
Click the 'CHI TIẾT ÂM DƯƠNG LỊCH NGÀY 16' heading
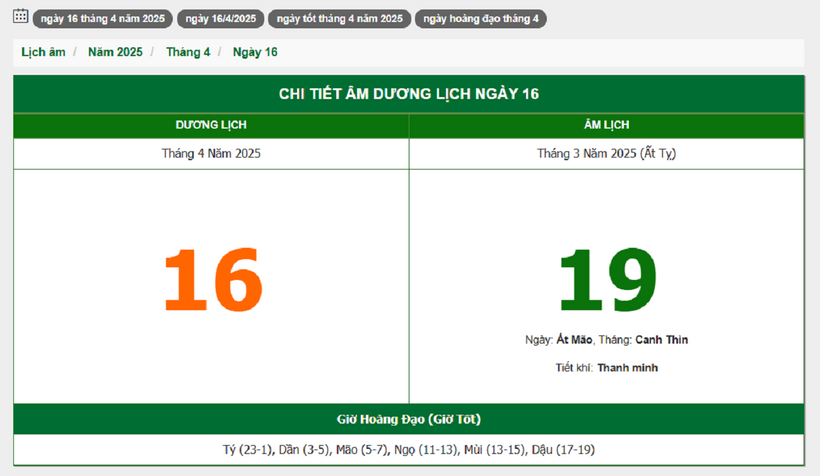pos(409,94)
